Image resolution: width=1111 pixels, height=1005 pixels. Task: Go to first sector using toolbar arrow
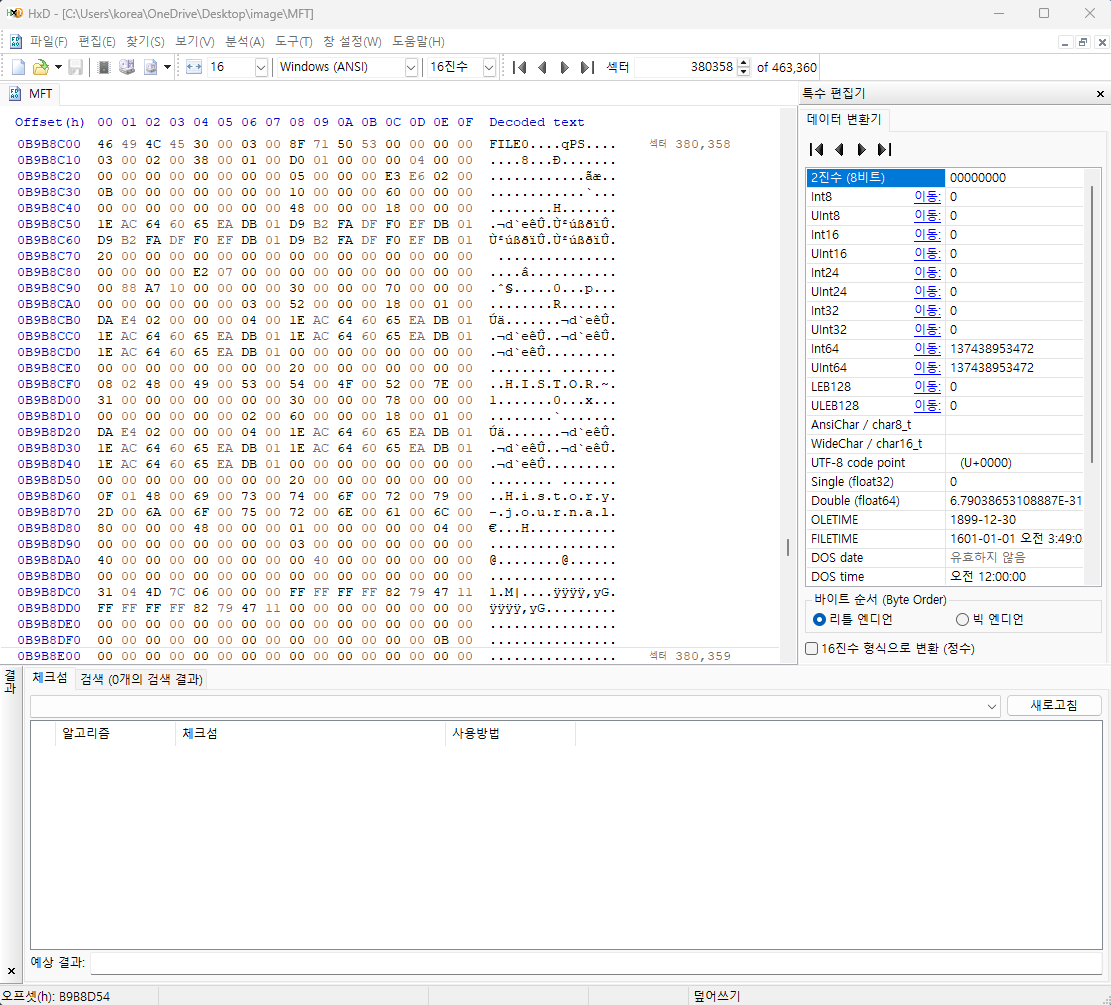(x=519, y=67)
